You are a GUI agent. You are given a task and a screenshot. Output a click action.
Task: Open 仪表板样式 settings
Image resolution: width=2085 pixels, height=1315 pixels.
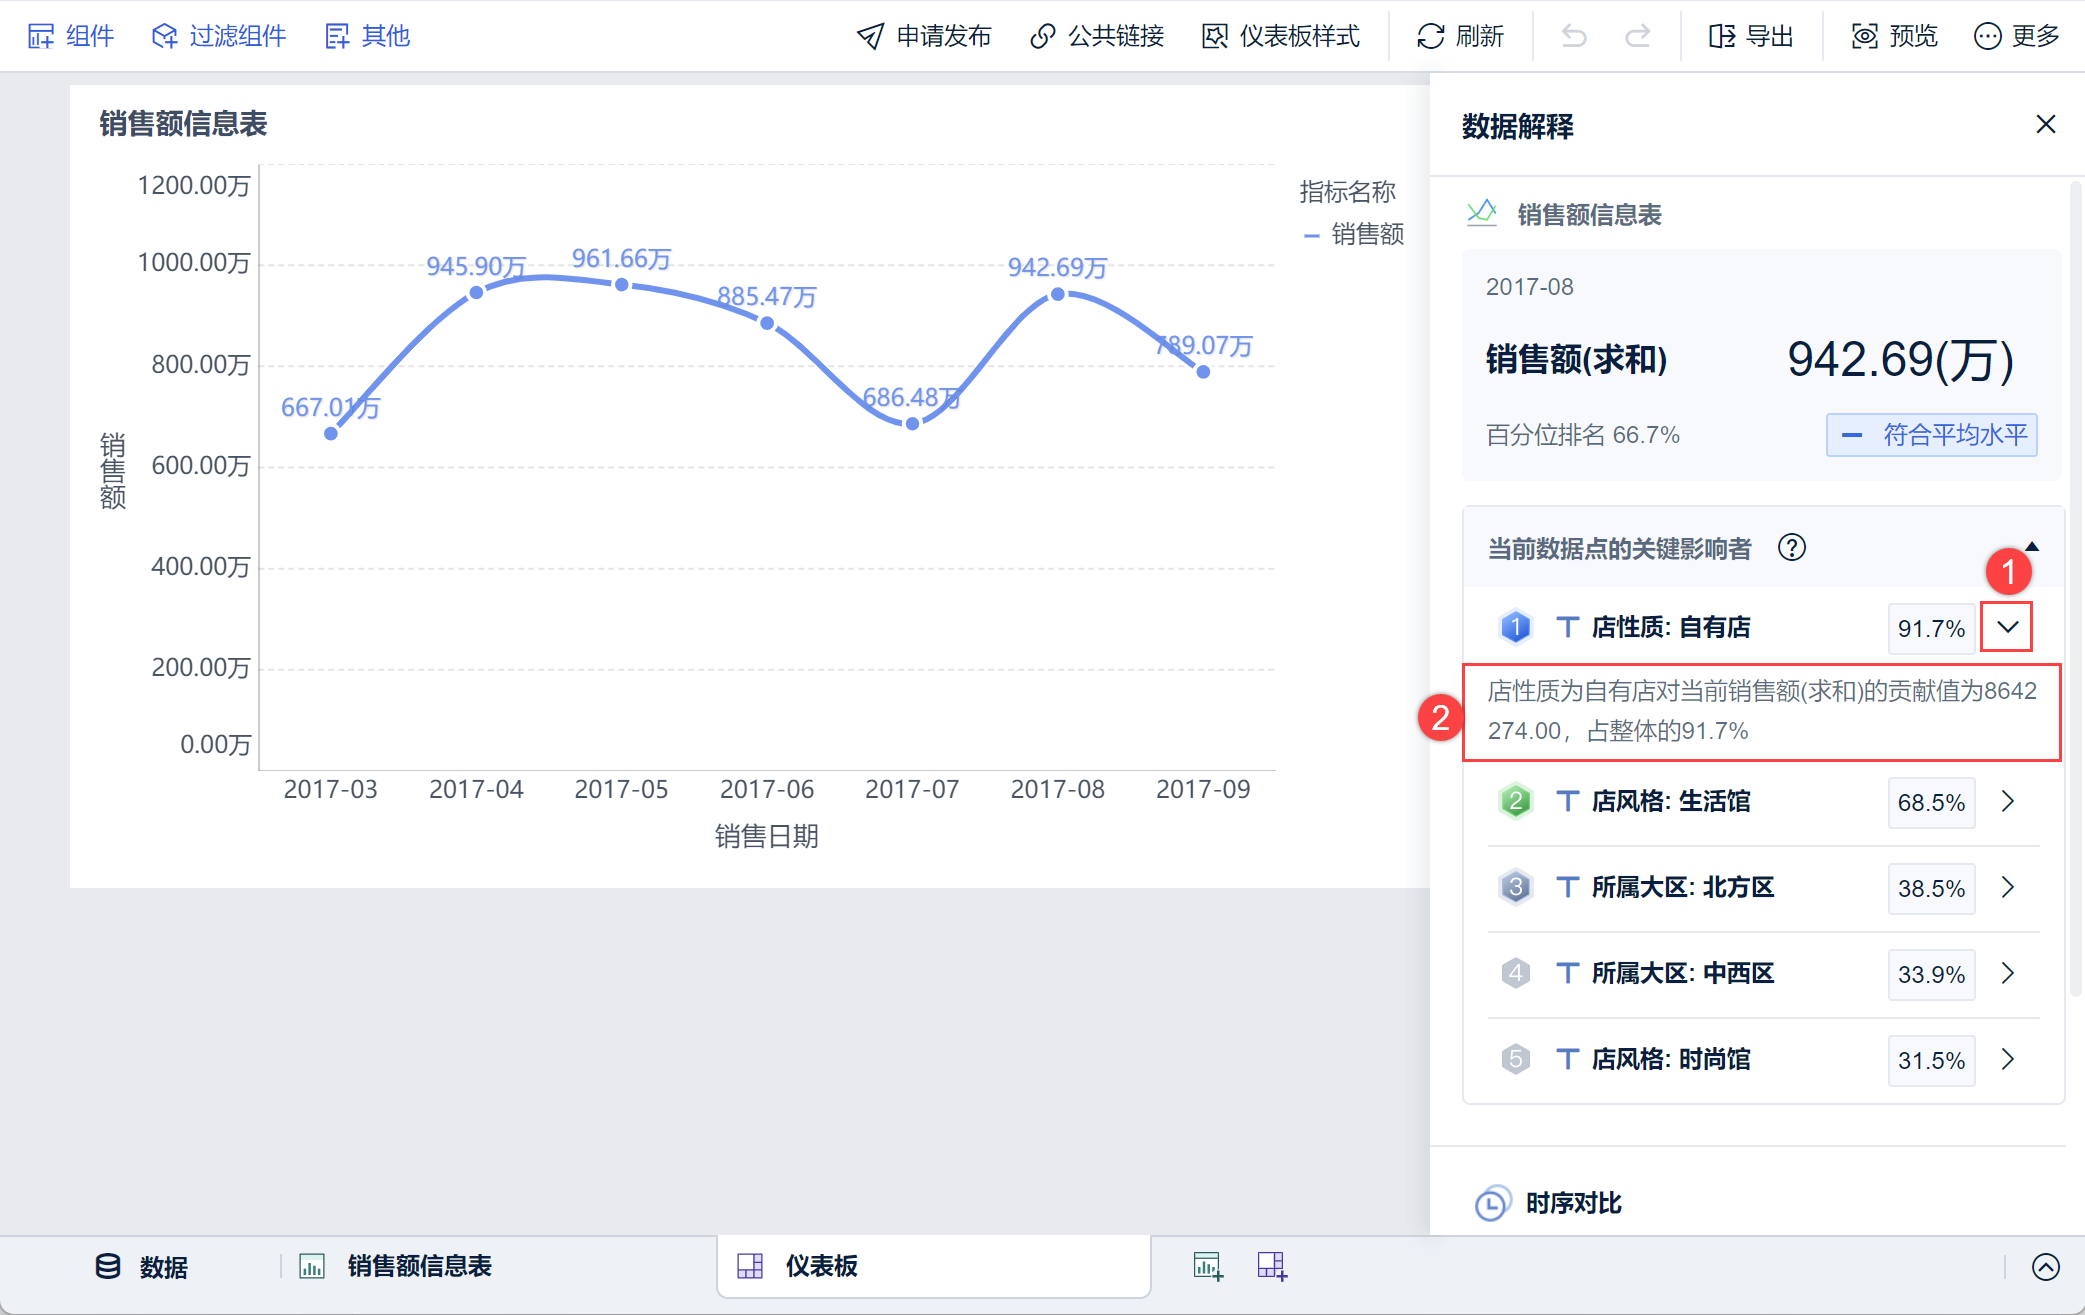click(1281, 36)
